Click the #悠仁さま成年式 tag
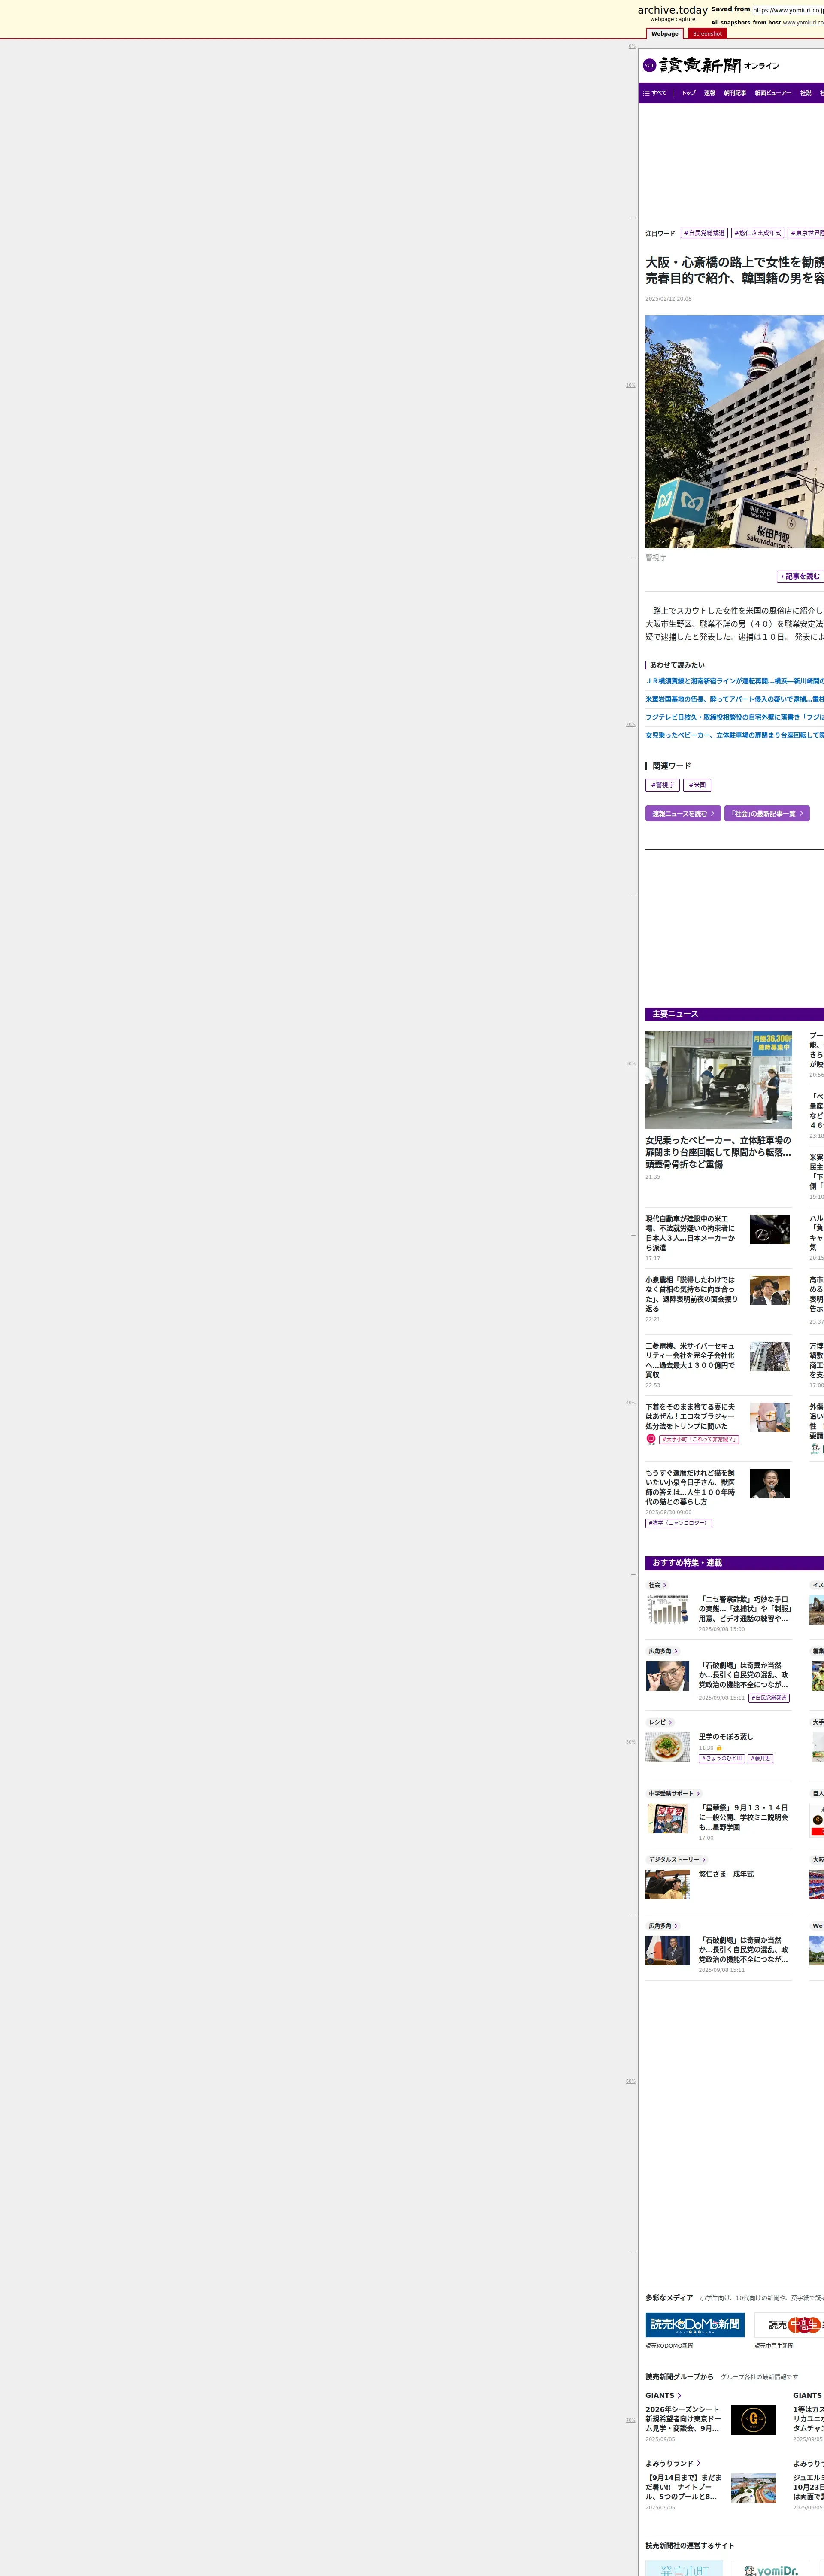 pyautogui.click(x=758, y=233)
